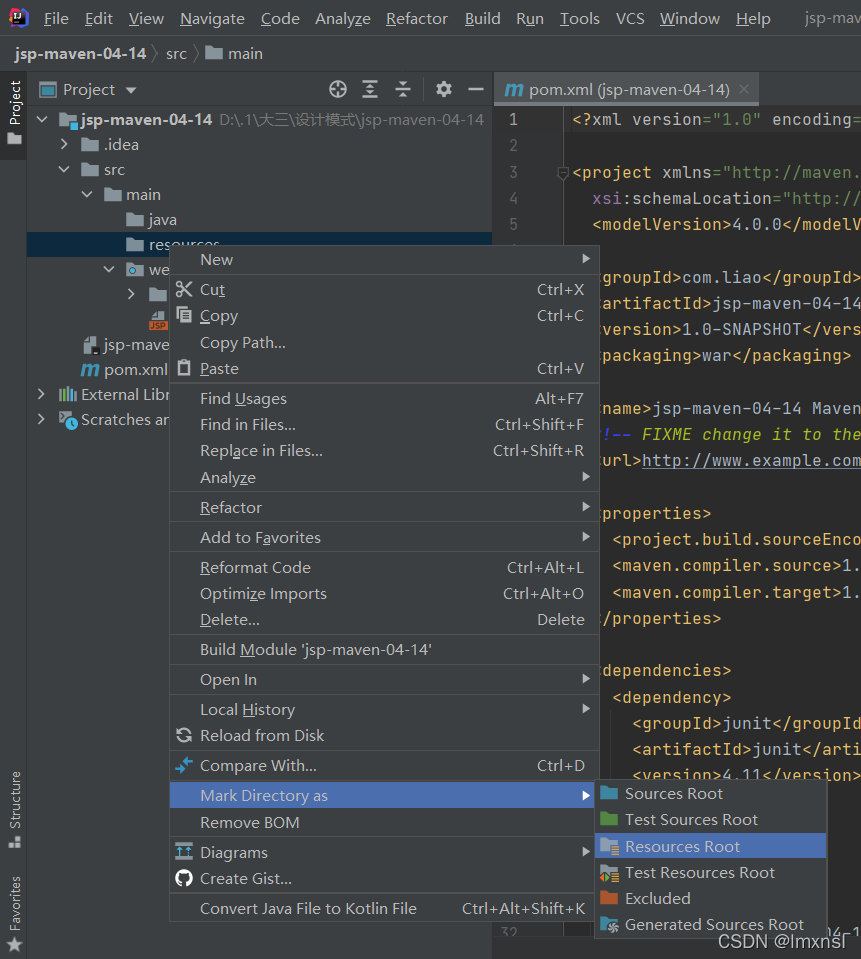Click Reformat Code menu entry

(384, 568)
